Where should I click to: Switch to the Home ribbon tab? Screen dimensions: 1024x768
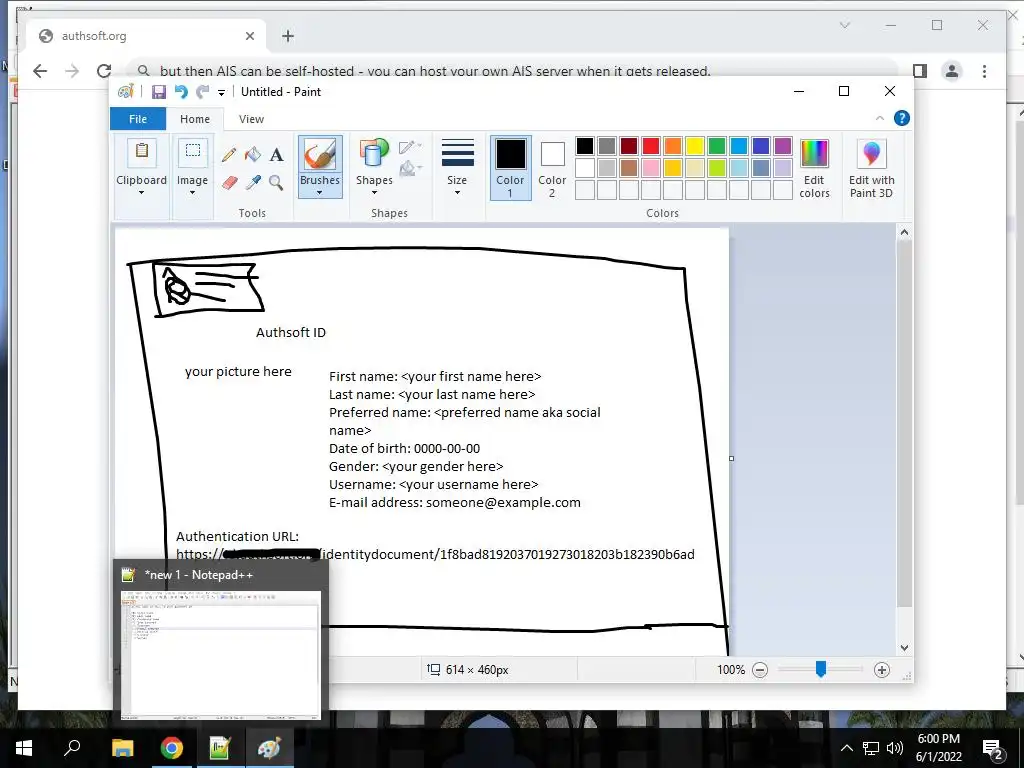coord(195,119)
